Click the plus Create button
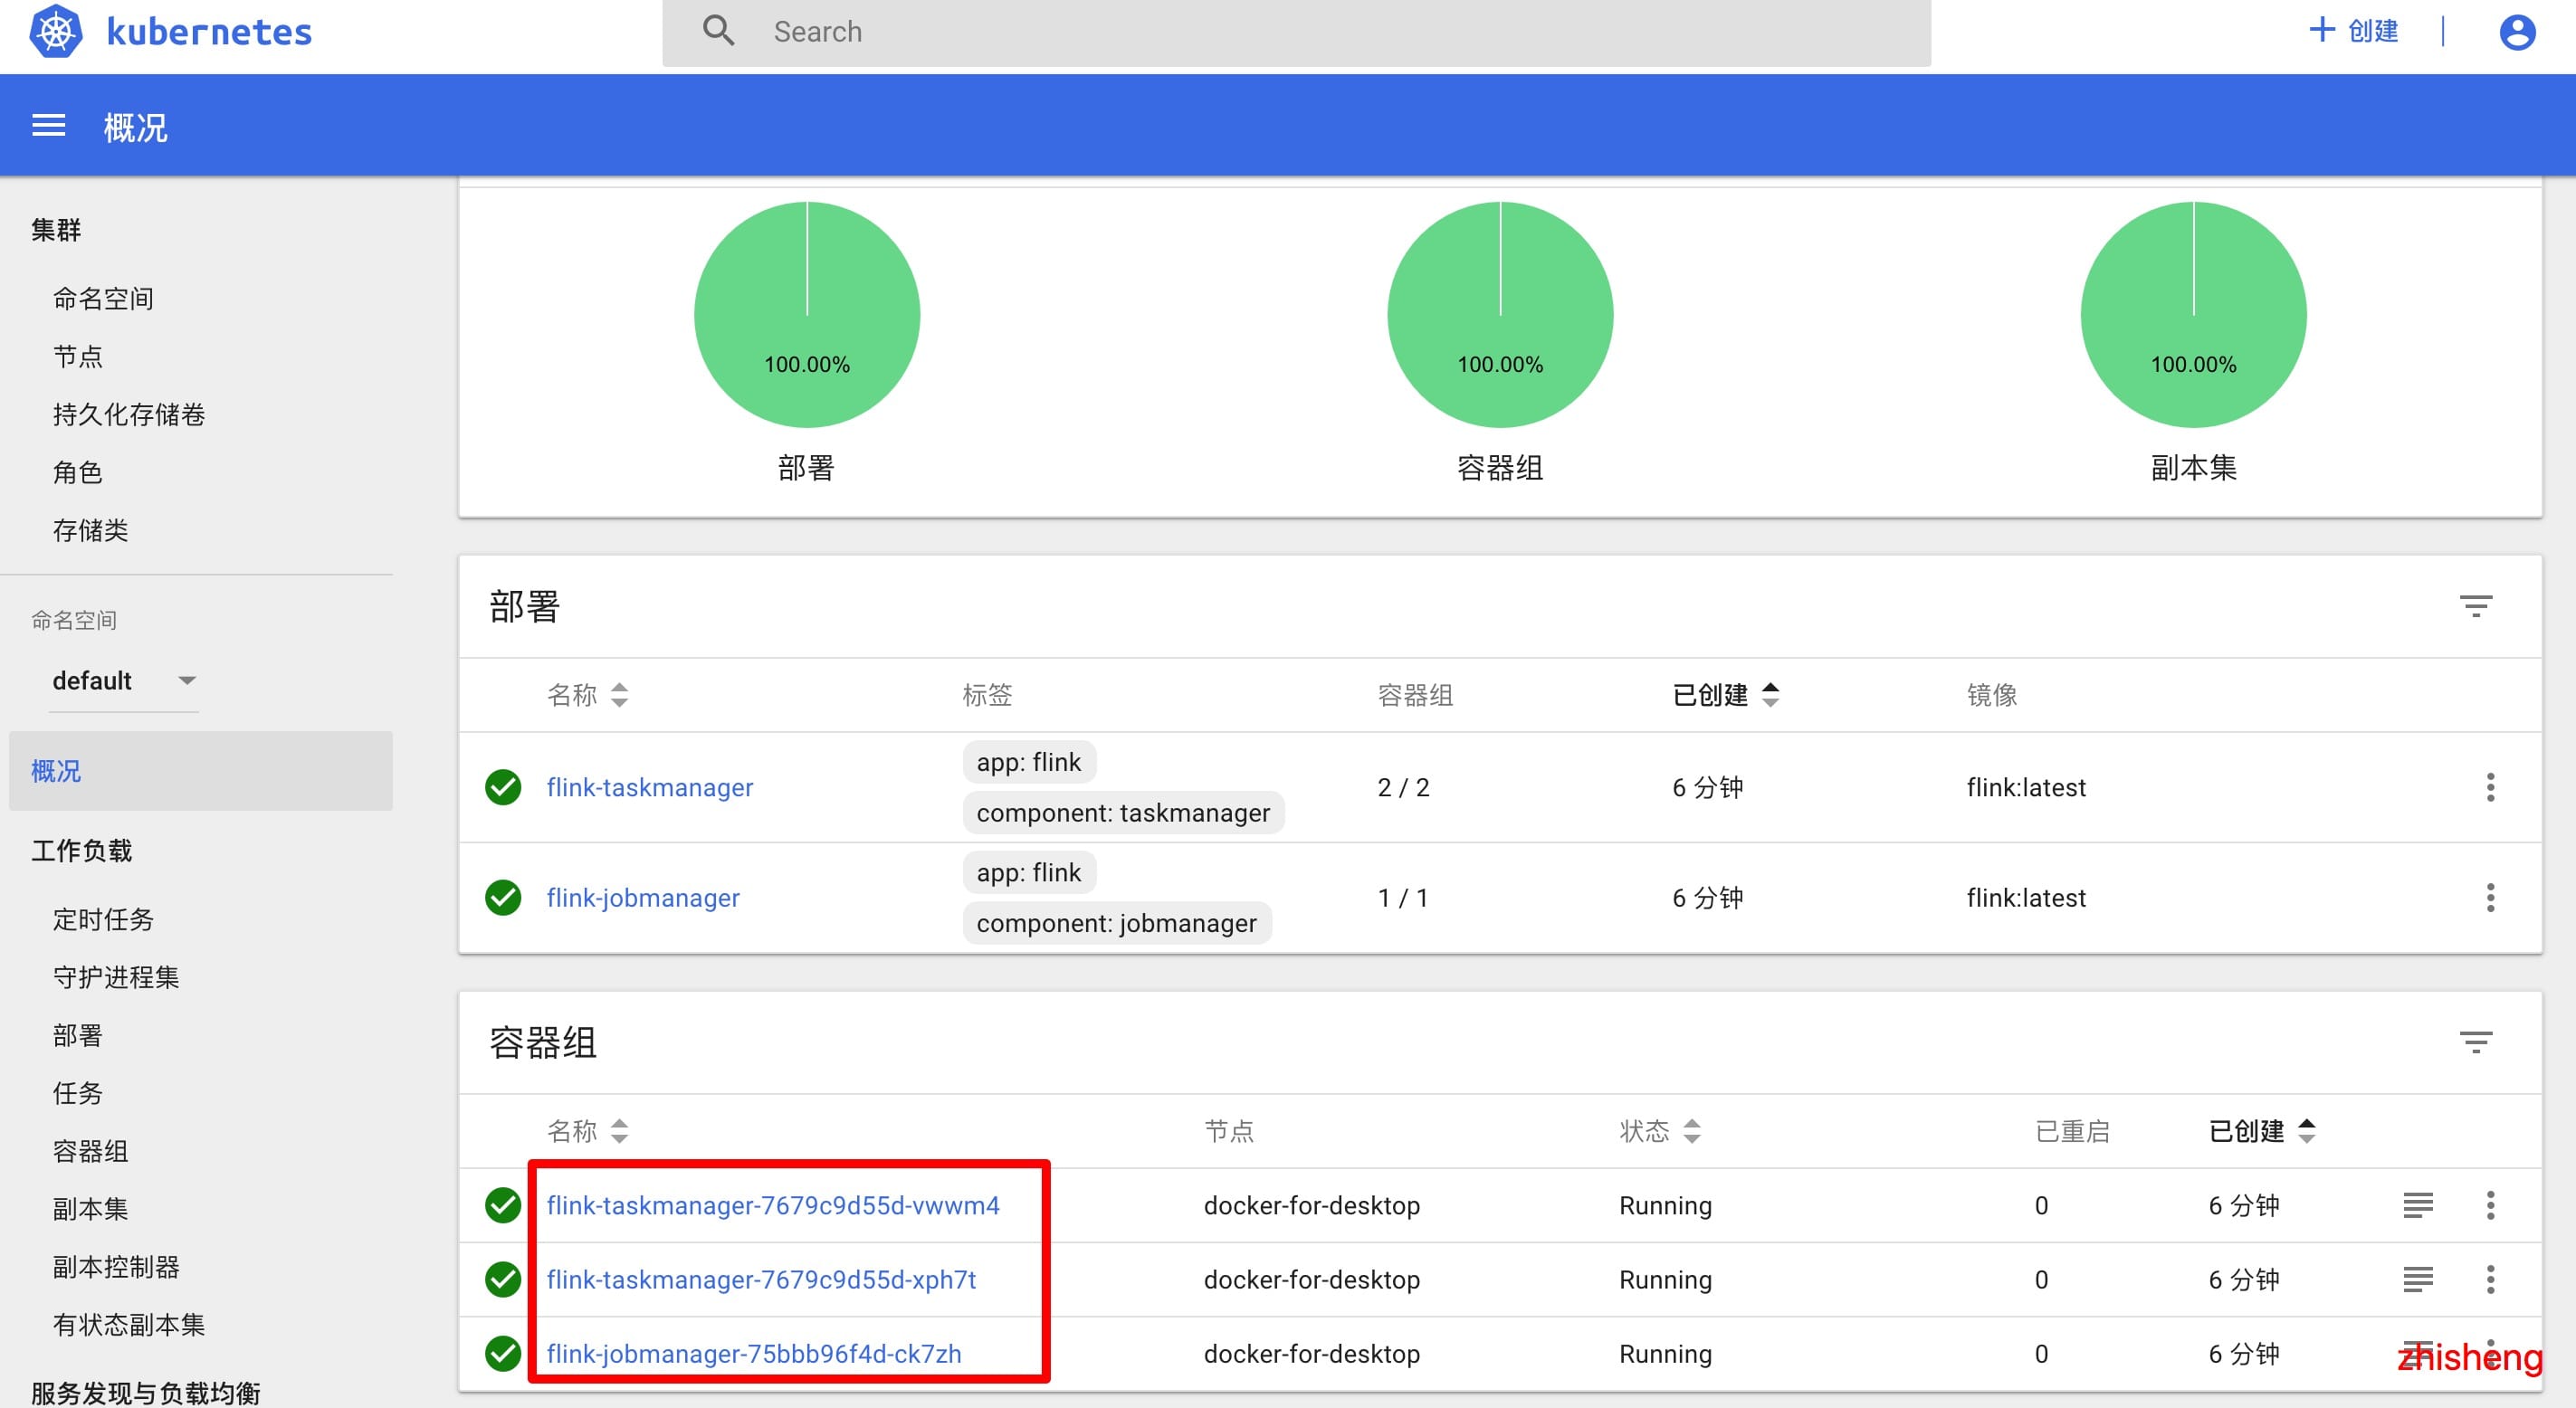 pyautogui.click(x=2352, y=31)
